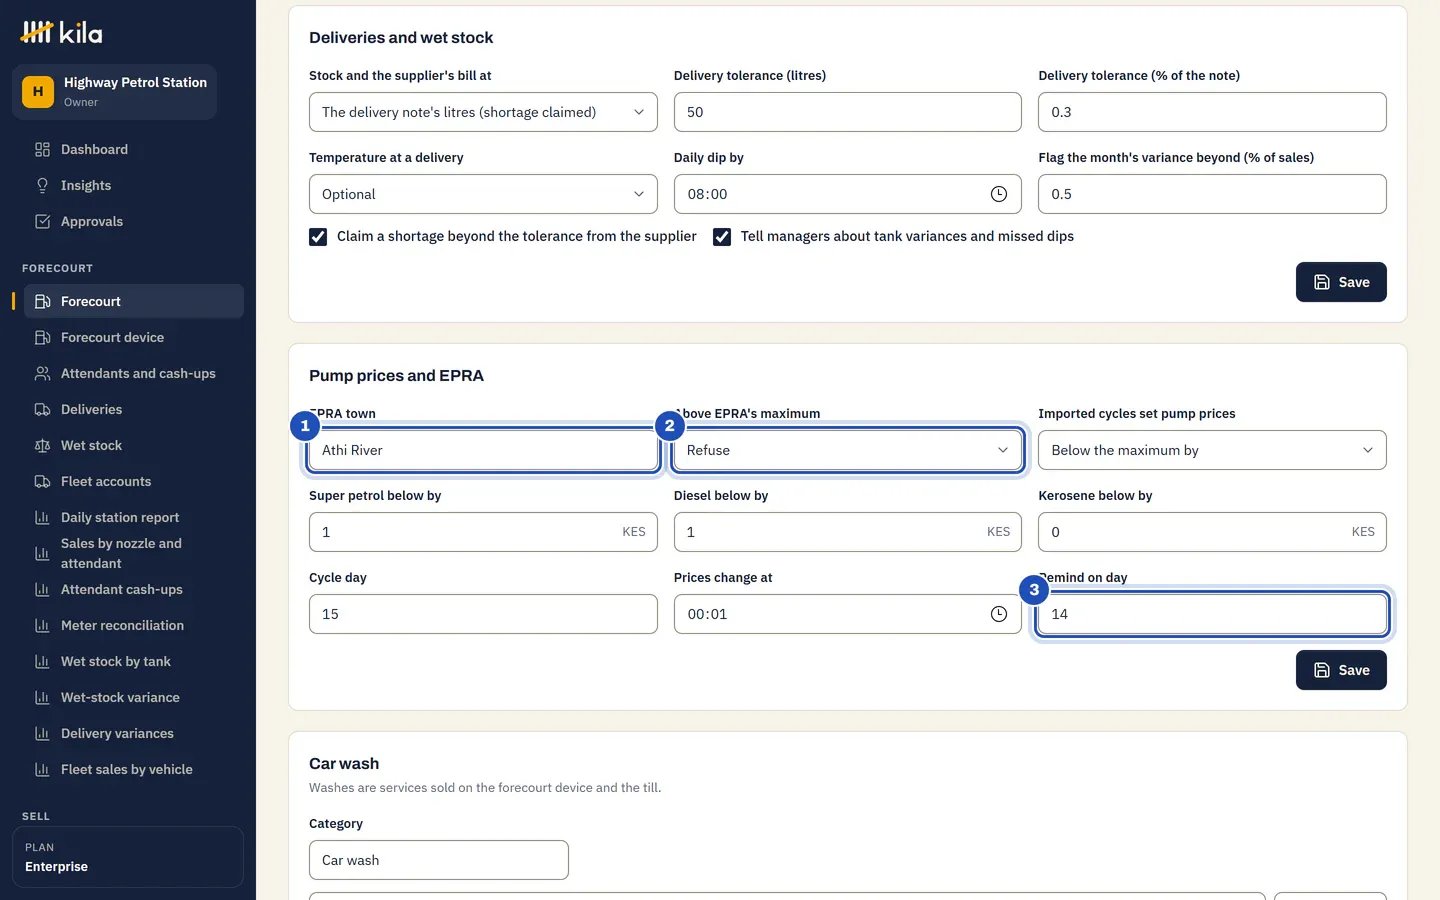Save the Deliveries and wet stock section
The image size is (1440, 900).
[1341, 282]
